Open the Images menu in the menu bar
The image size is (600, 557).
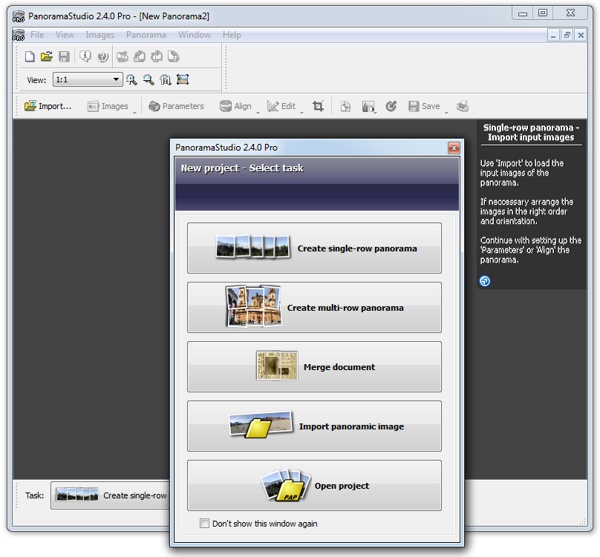coord(100,35)
